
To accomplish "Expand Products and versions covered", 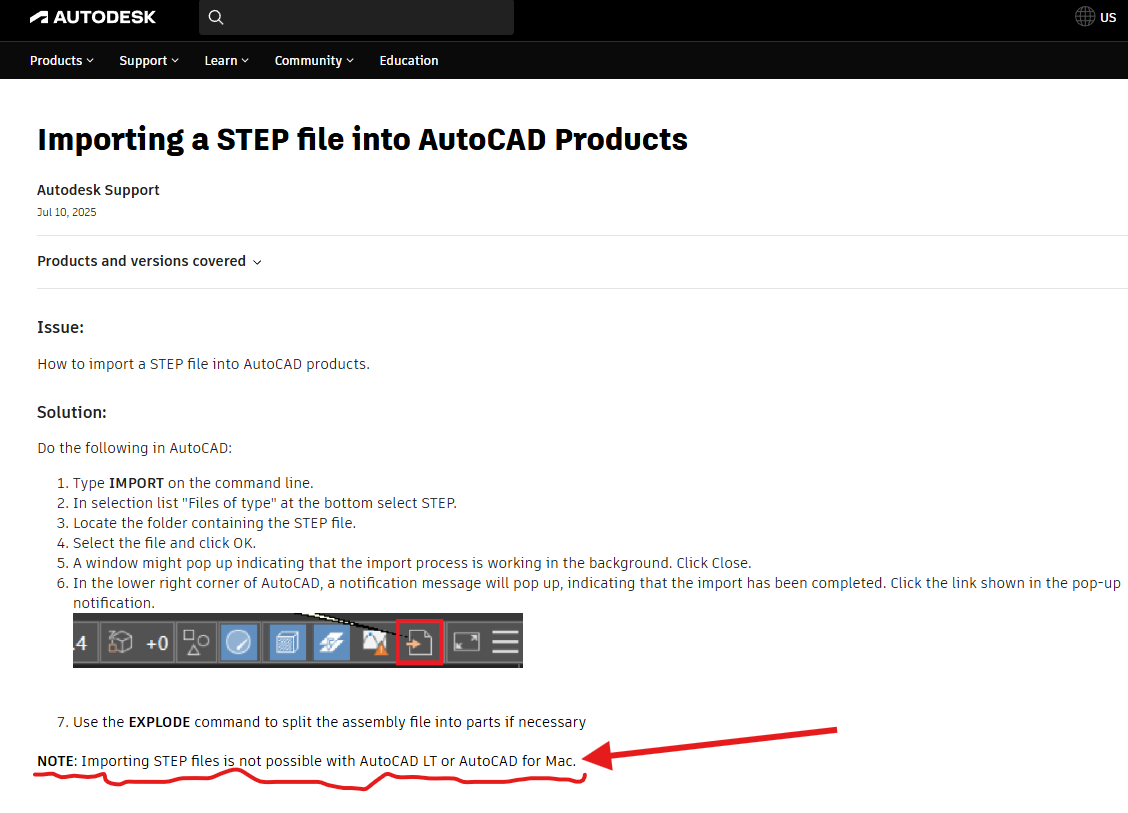I will point(149,261).
